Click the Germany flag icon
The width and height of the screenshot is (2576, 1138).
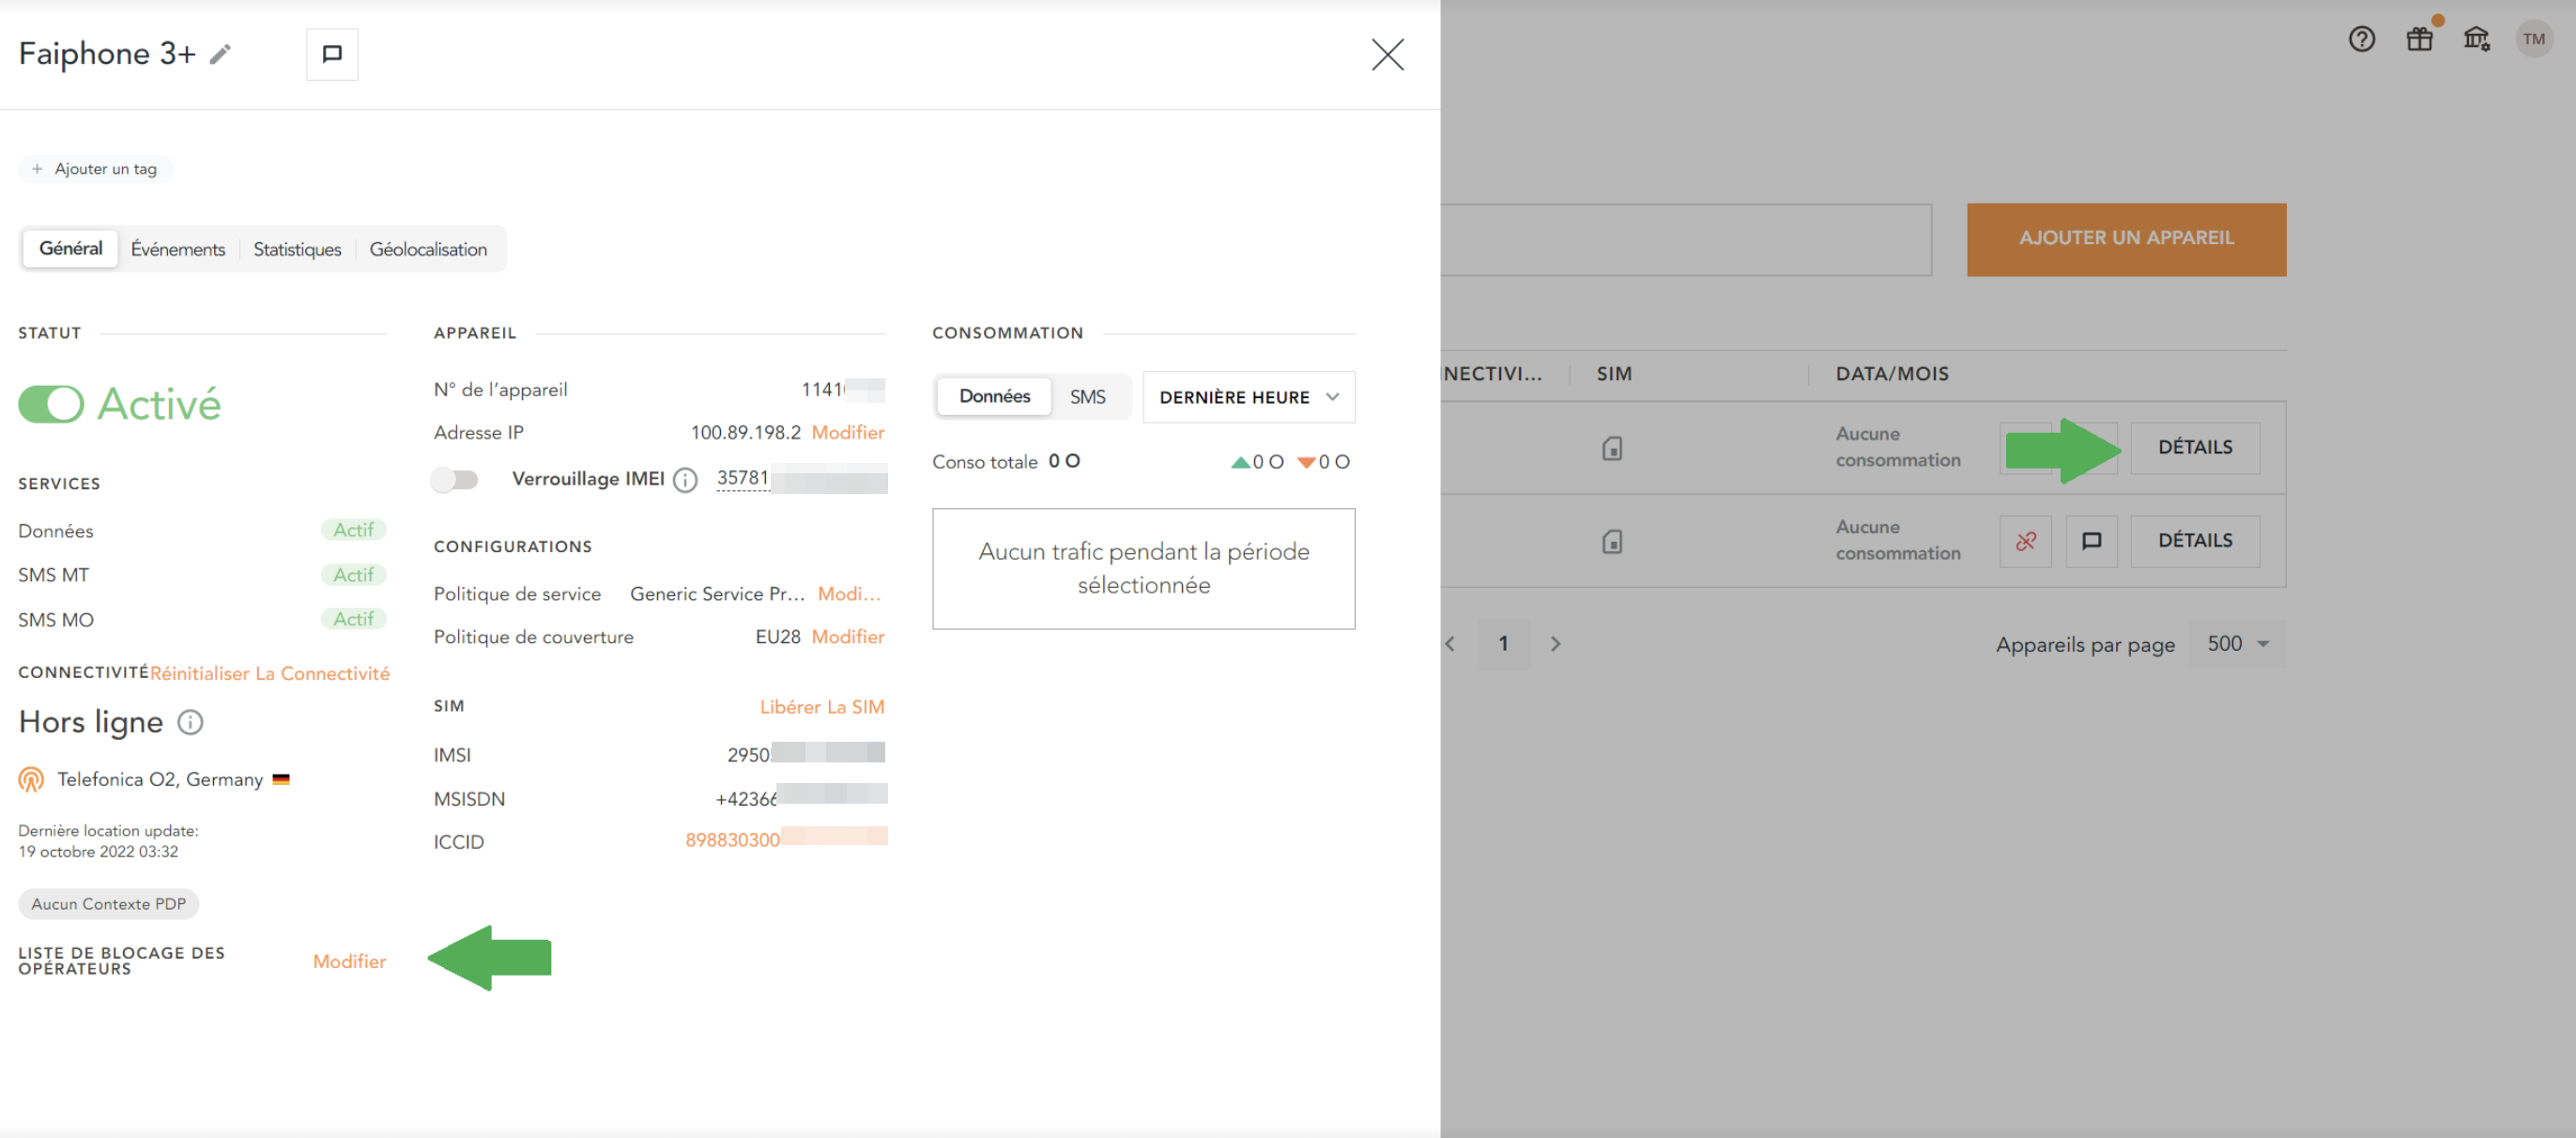click(x=280, y=779)
